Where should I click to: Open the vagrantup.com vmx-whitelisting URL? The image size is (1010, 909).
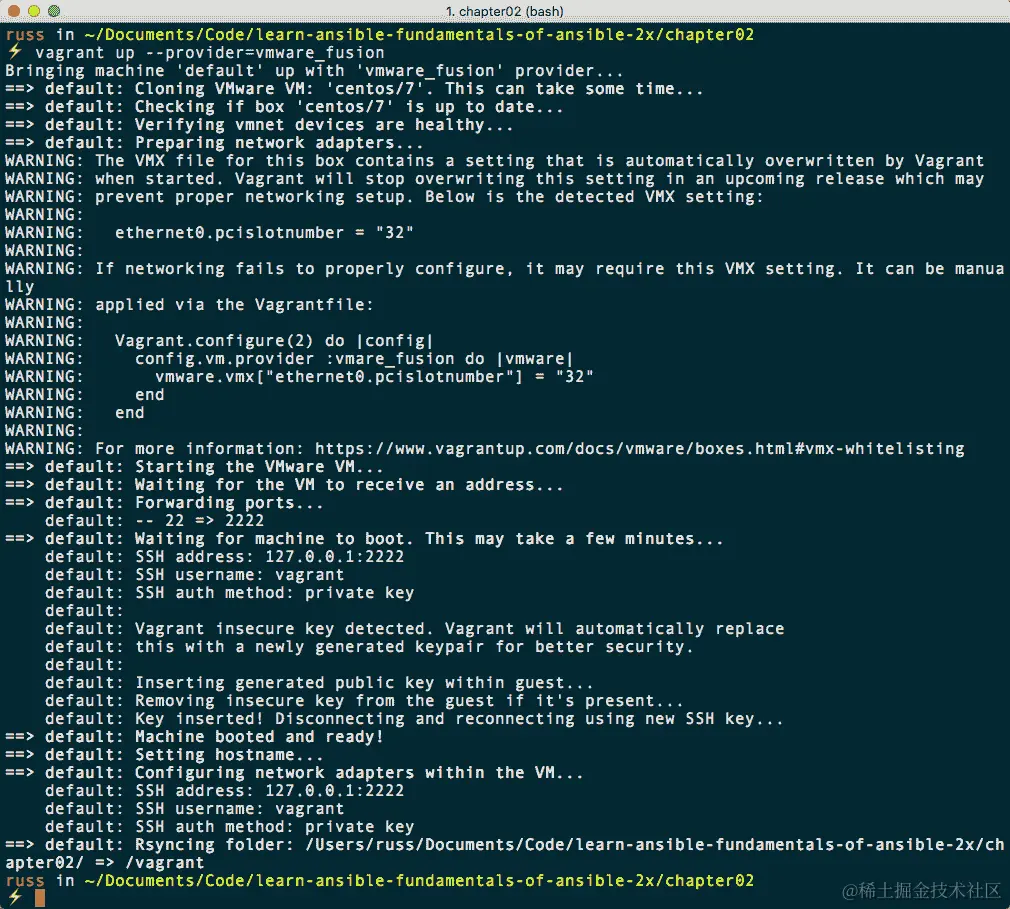640,449
